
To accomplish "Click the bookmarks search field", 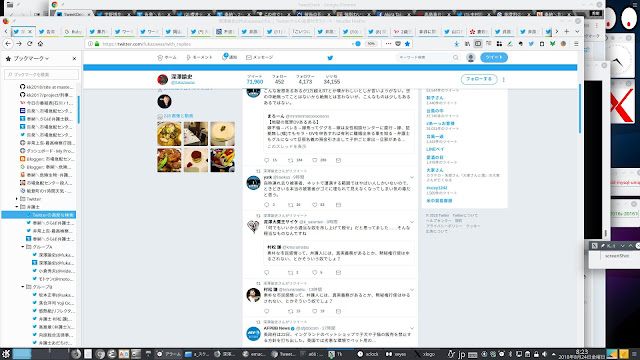I will (41, 74).
